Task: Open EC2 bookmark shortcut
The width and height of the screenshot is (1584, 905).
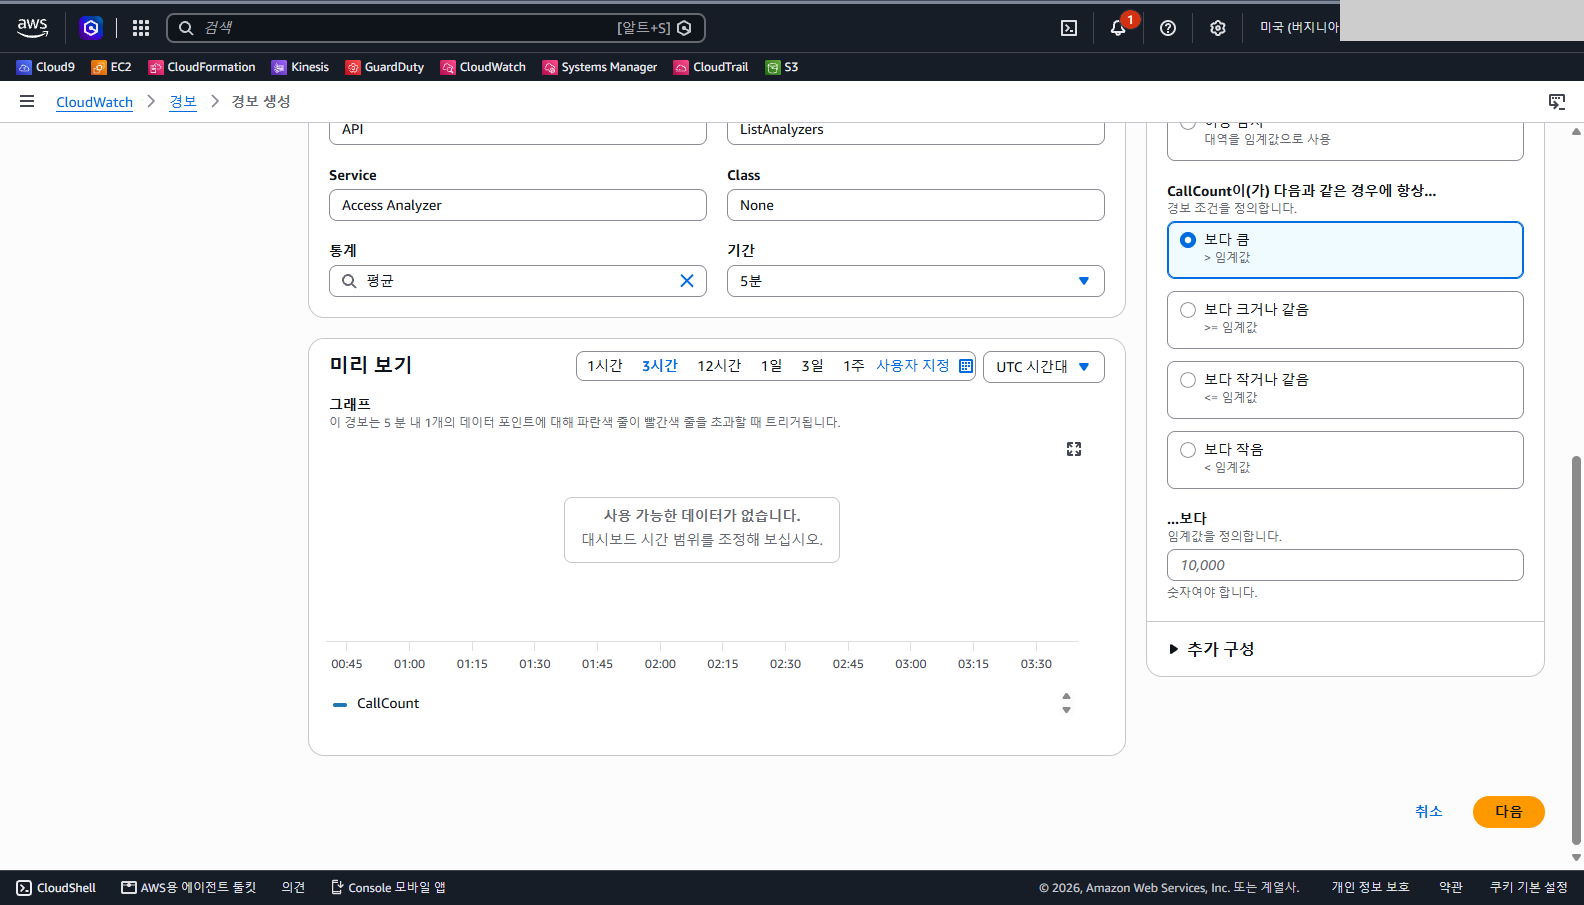Action: point(111,67)
